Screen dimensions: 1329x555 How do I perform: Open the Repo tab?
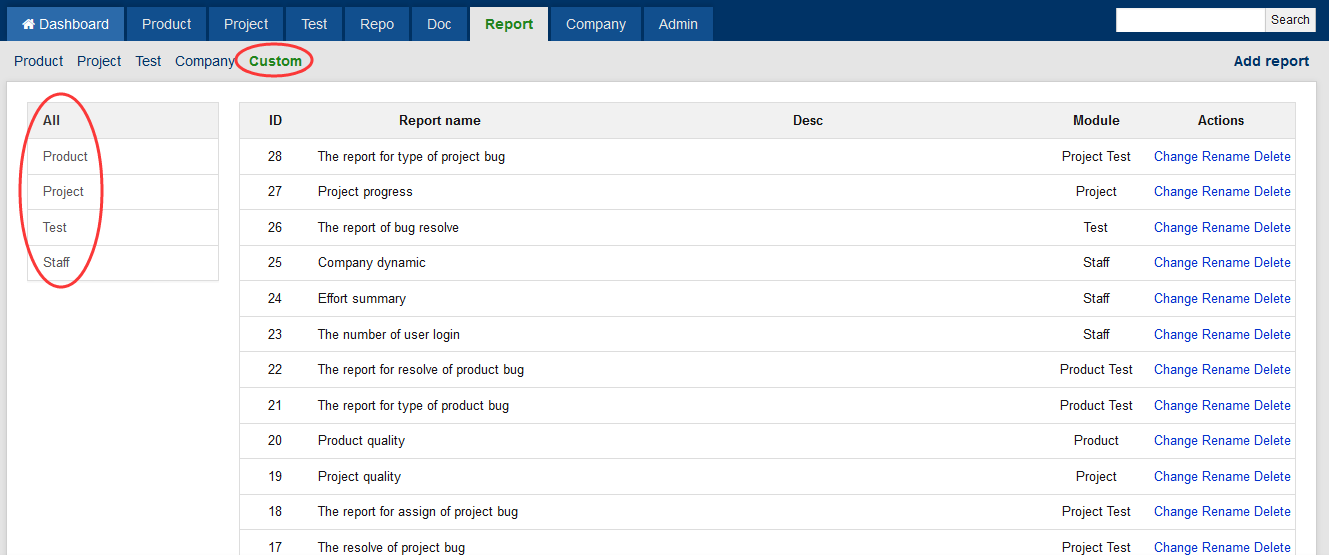point(377,24)
